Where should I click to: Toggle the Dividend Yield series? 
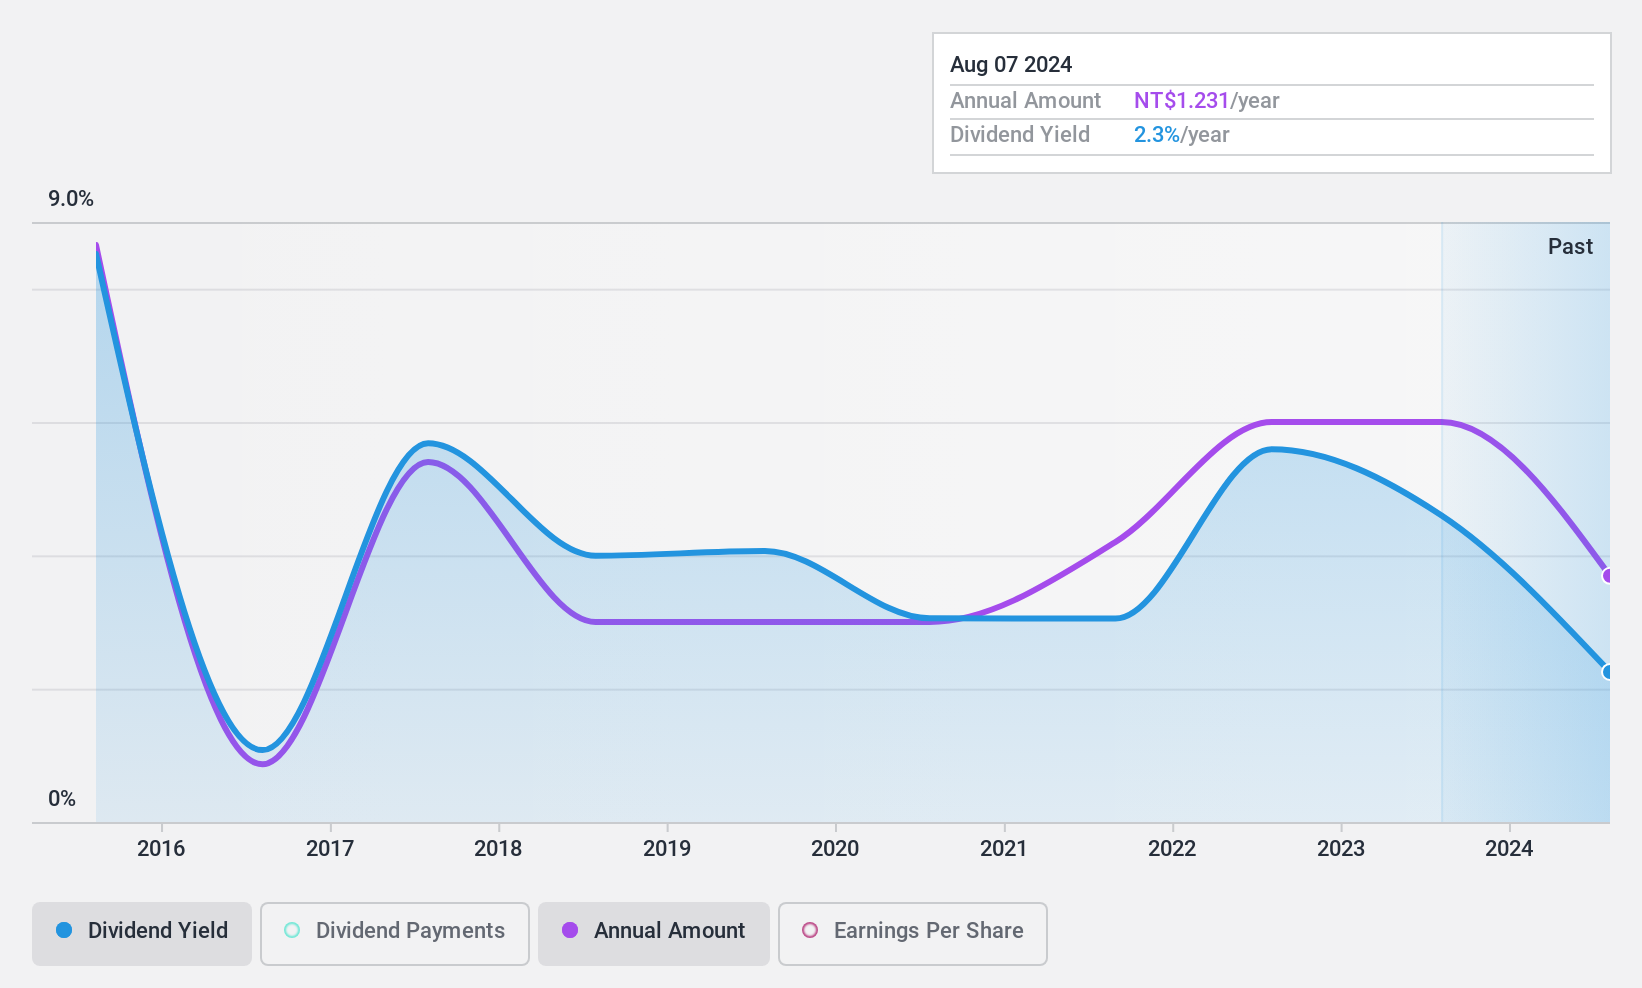(142, 933)
